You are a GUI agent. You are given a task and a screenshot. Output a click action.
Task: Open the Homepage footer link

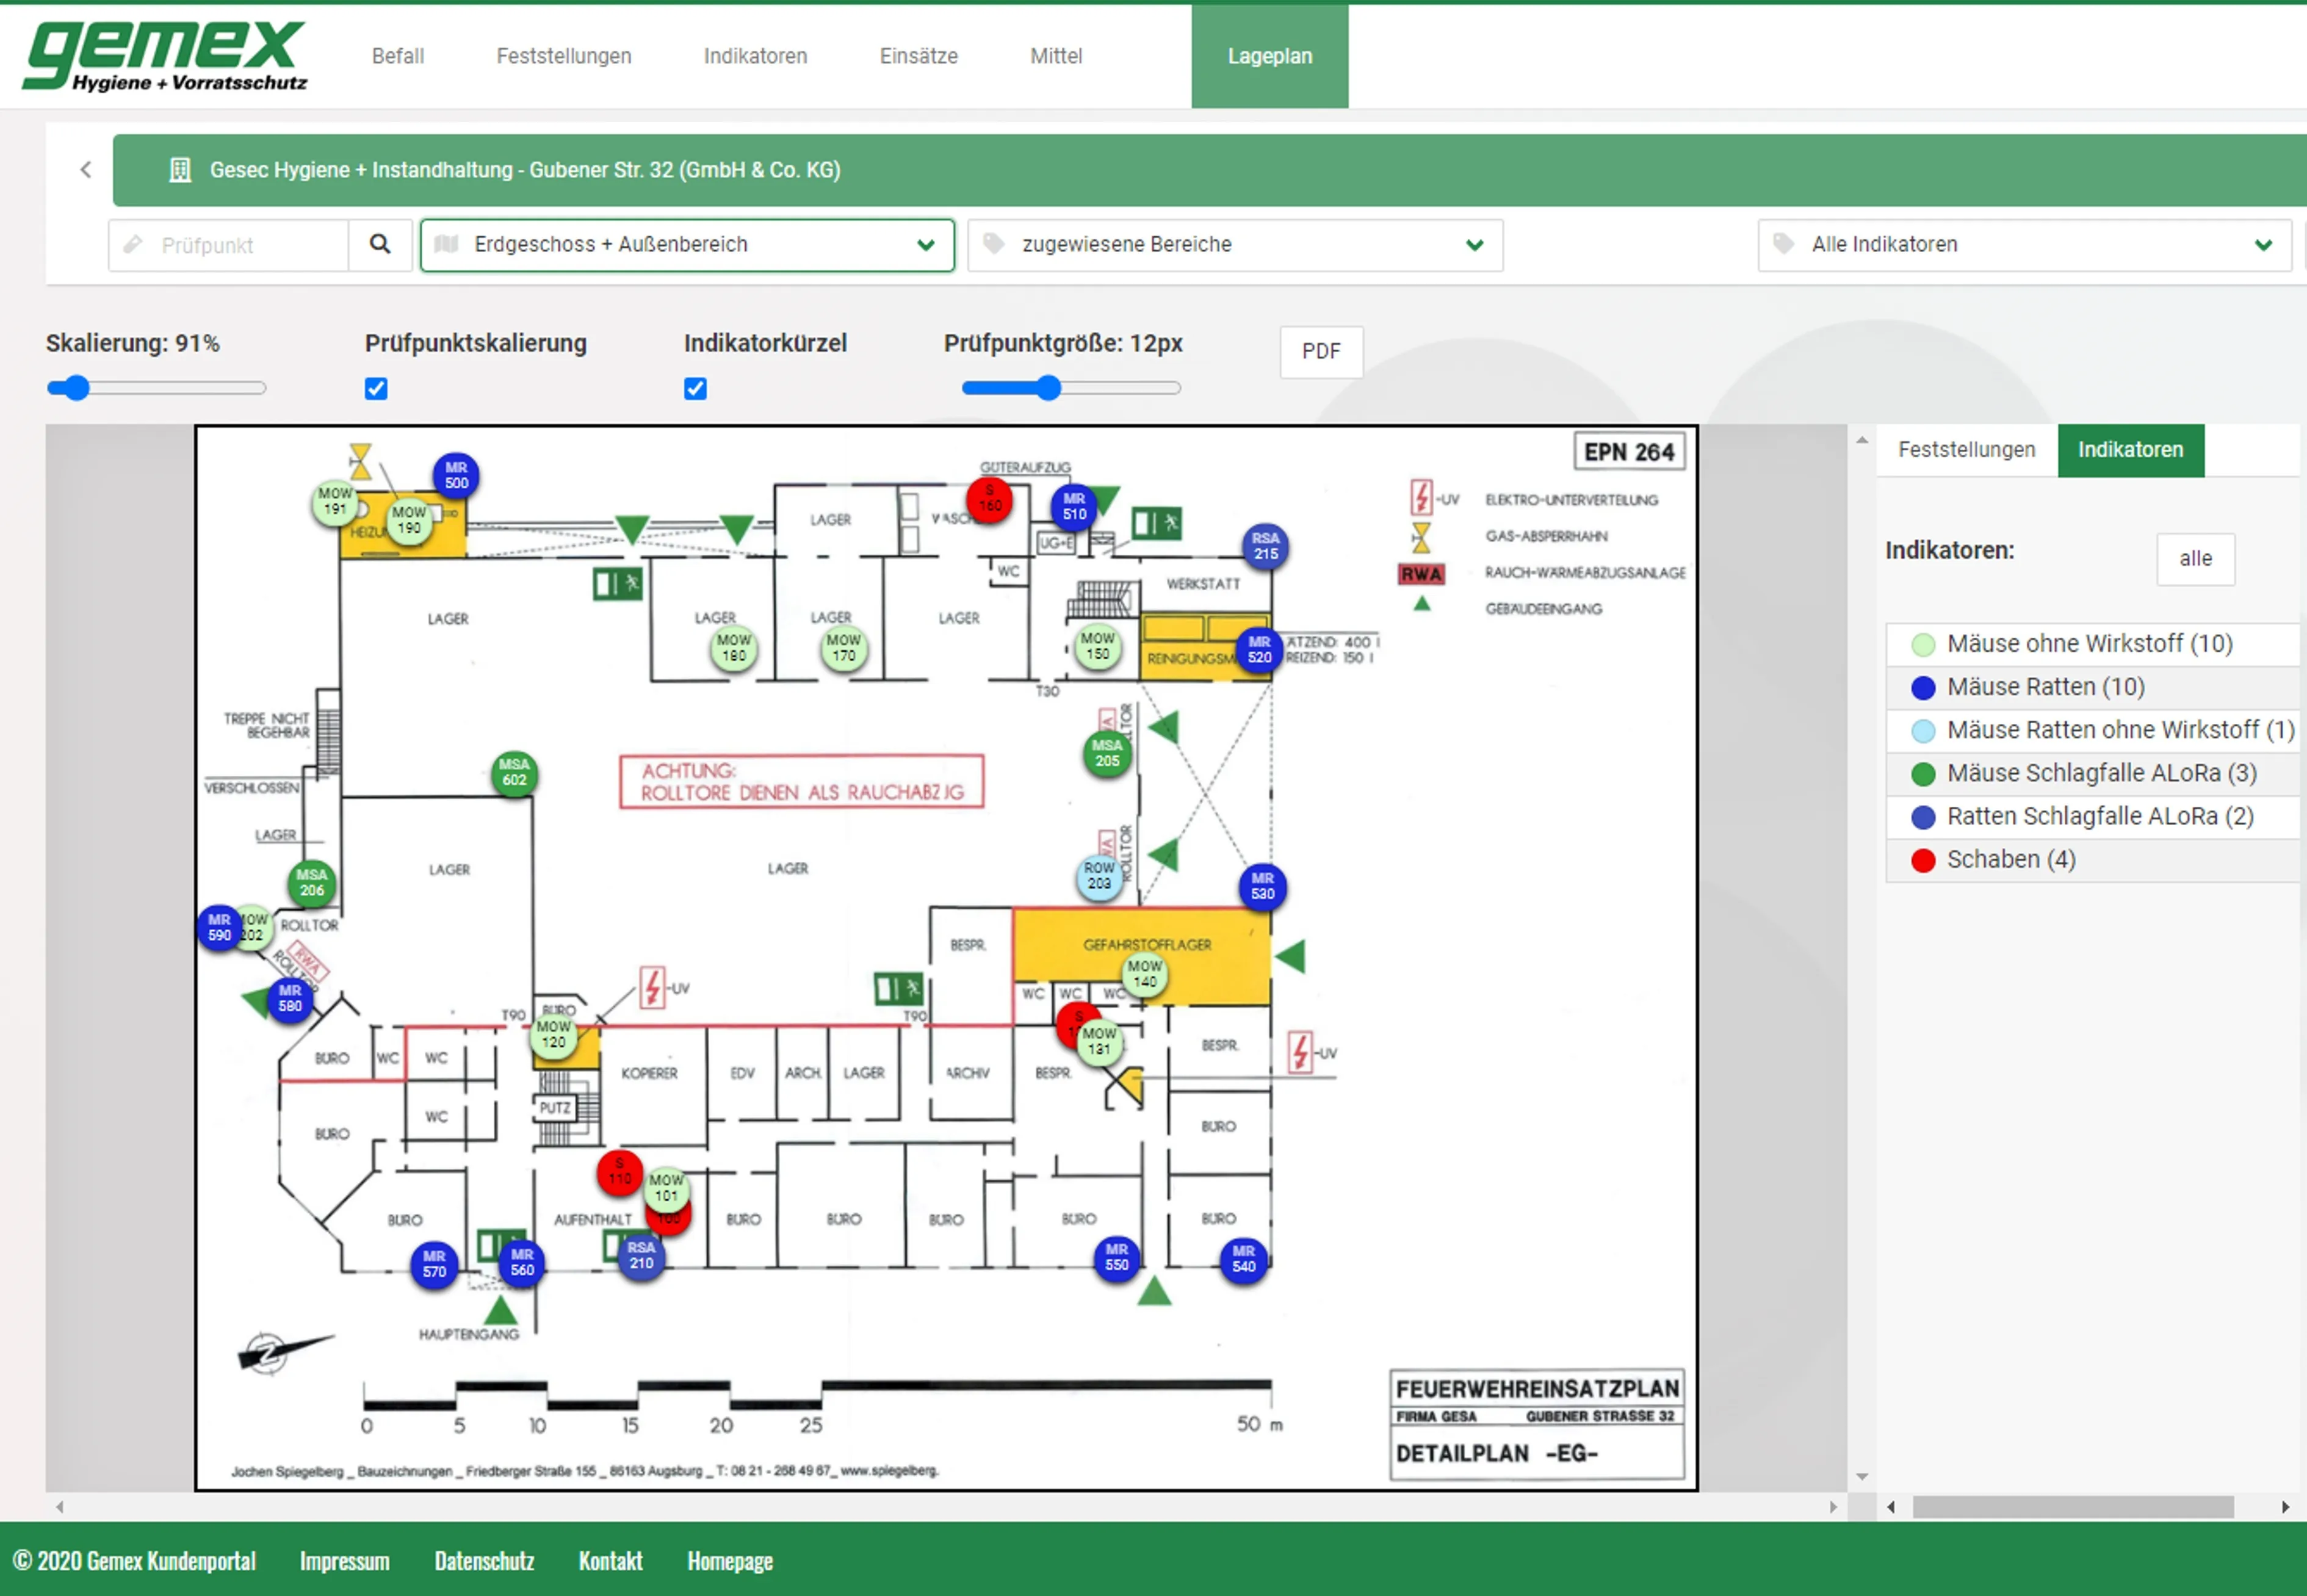tap(730, 1561)
